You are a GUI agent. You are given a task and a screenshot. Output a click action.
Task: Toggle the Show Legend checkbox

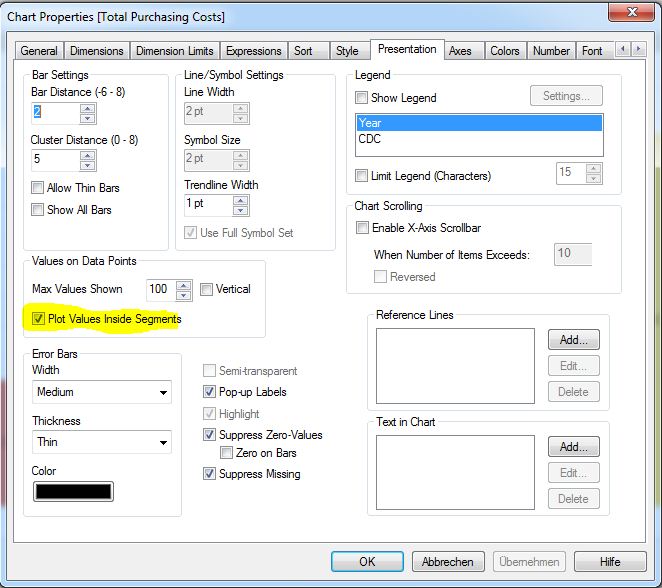pyautogui.click(x=361, y=98)
